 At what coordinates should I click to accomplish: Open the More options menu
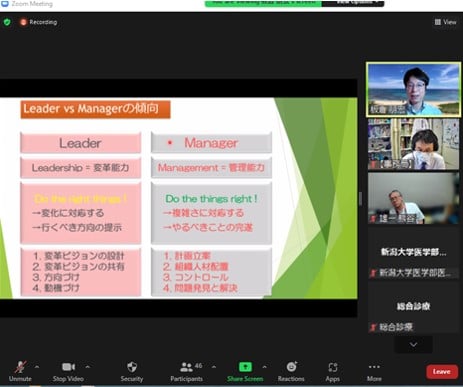point(374,367)
